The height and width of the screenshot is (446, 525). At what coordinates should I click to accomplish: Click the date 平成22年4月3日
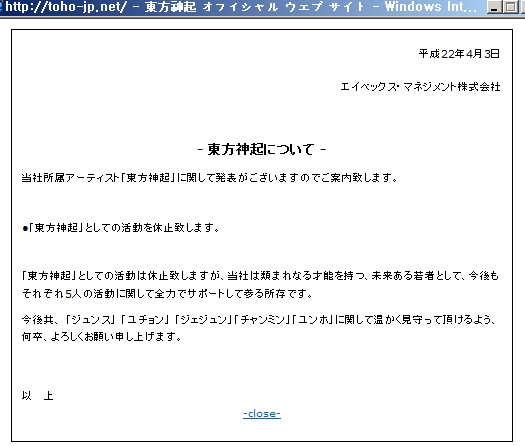click(459, 54)
